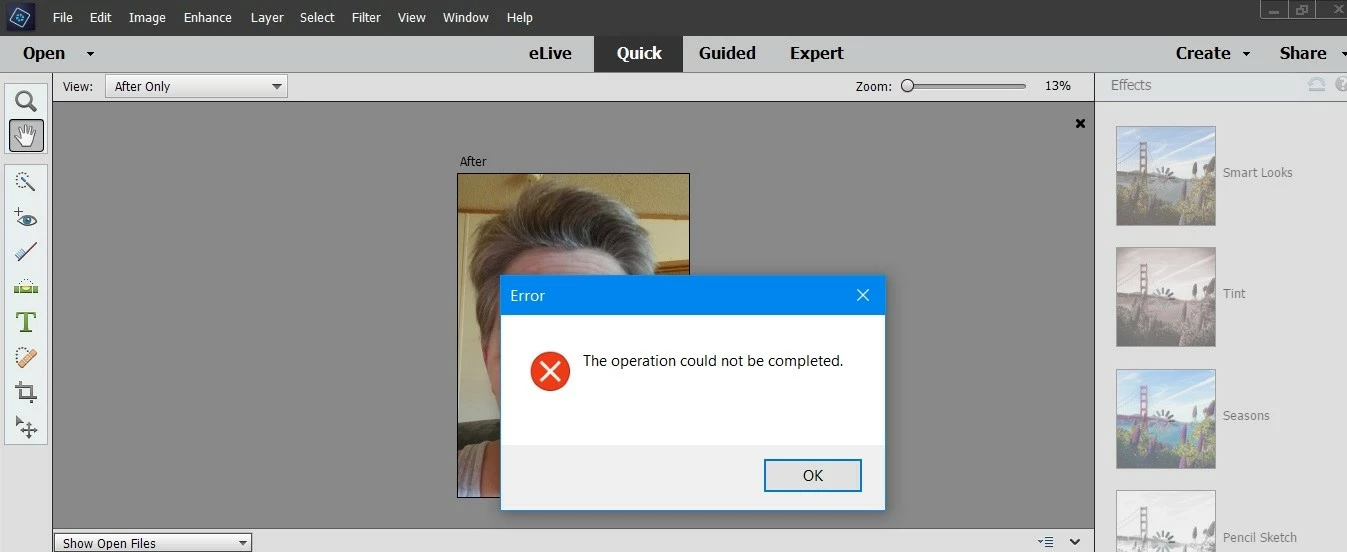The image size is (1347, 552).
Task: Select the Quick Selection tool
Action: [25, 182]
